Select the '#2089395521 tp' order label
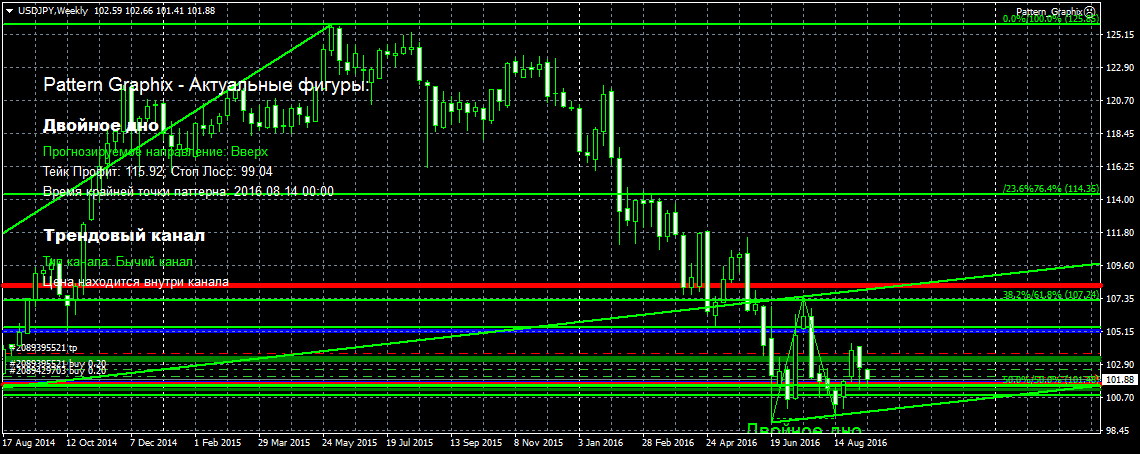The height and width of the screenshot is (454, 1140). click(x=42, y=348)
